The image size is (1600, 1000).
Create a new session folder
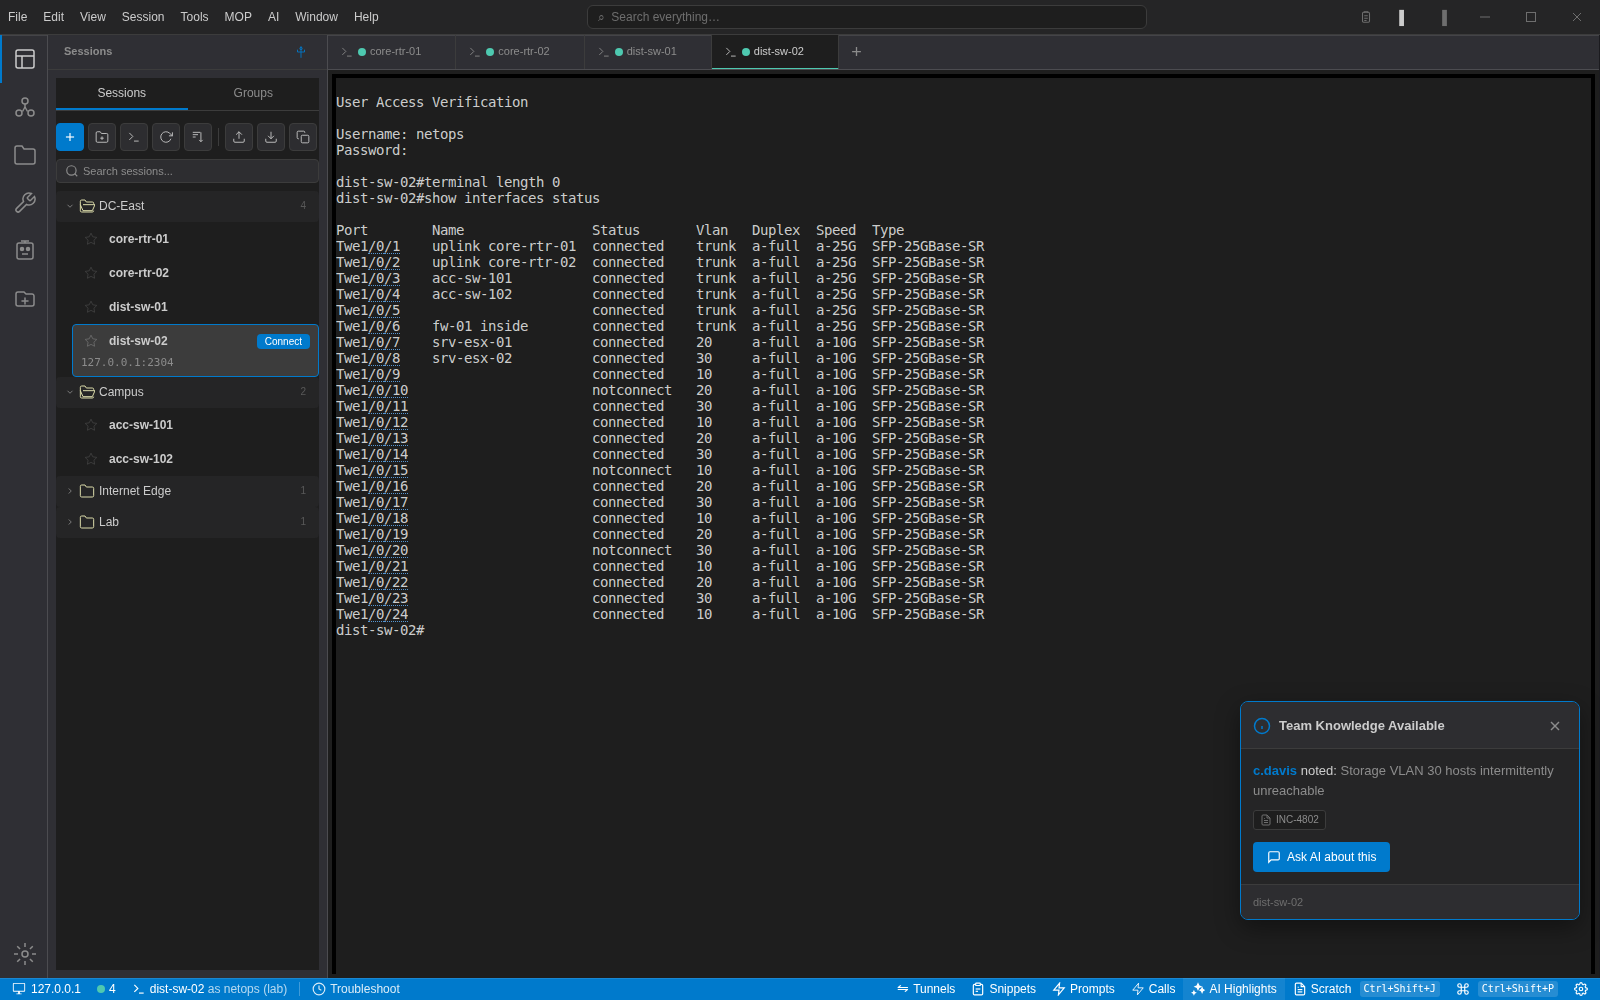tap(102, 137)
